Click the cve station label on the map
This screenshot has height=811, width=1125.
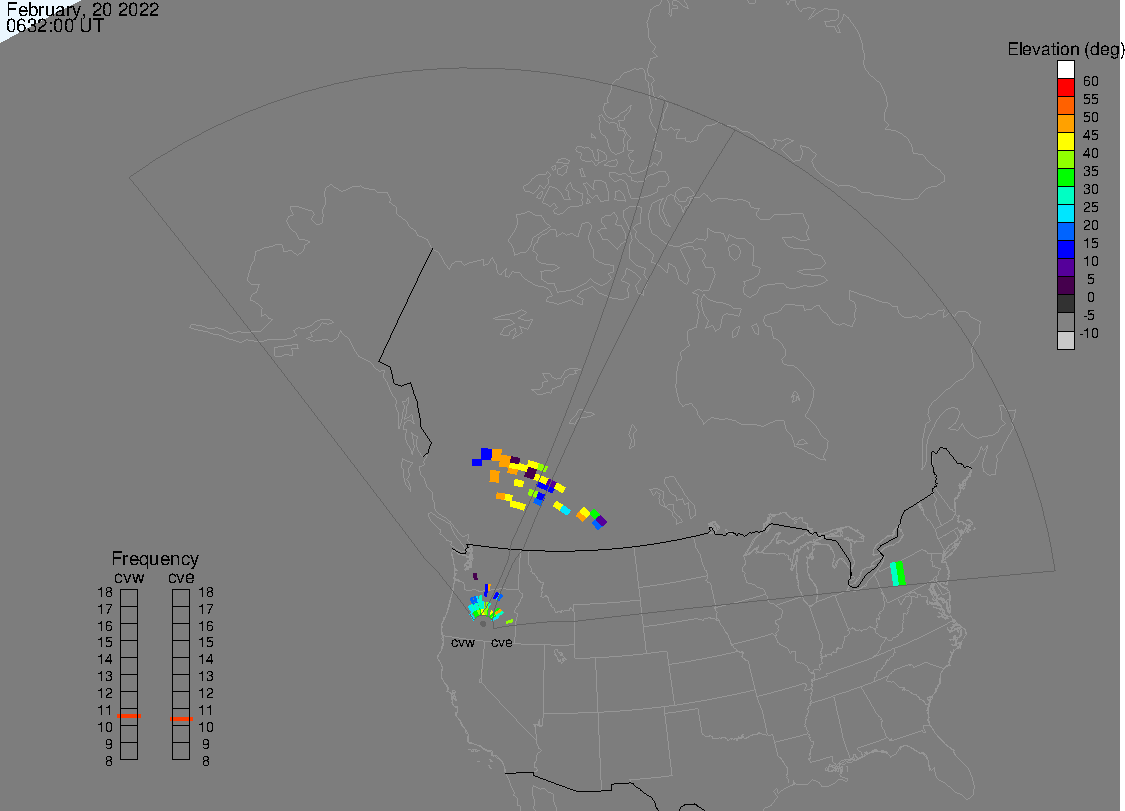click(501, 643)
